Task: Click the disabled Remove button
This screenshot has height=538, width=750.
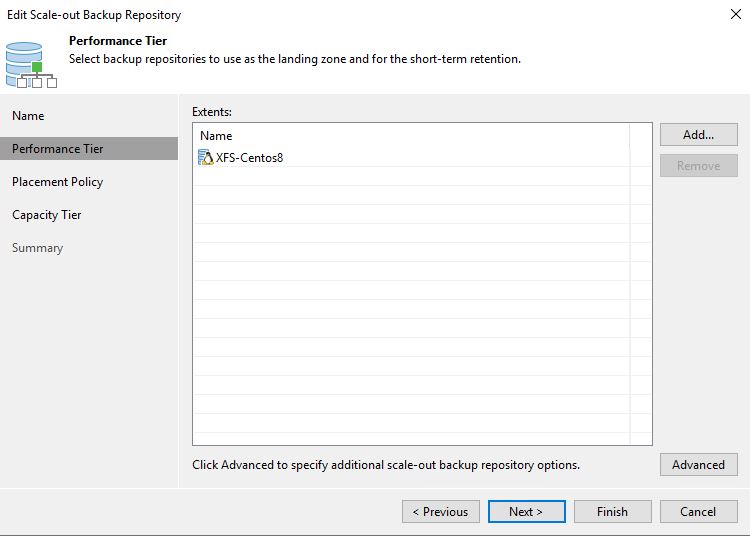Action: (698, 165)
